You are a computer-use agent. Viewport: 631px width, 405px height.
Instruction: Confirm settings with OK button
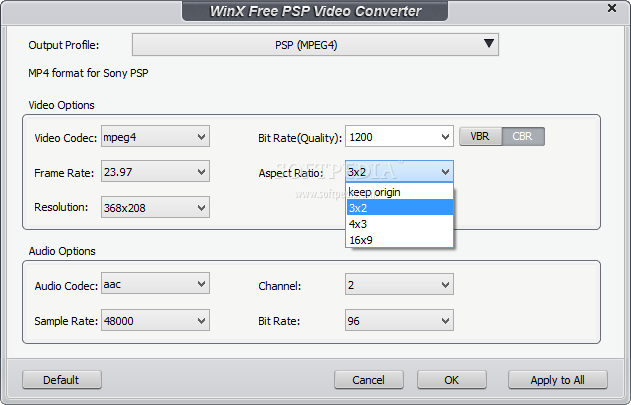pos(452,380)
